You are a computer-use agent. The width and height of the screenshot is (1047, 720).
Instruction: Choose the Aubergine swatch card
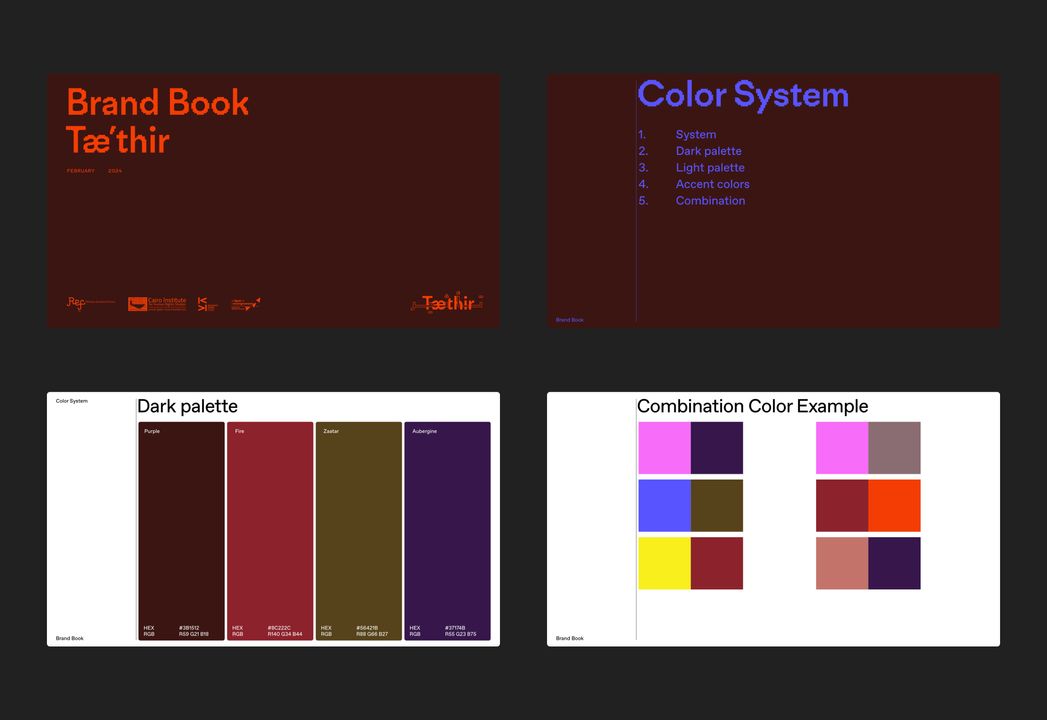coord(447,530)
